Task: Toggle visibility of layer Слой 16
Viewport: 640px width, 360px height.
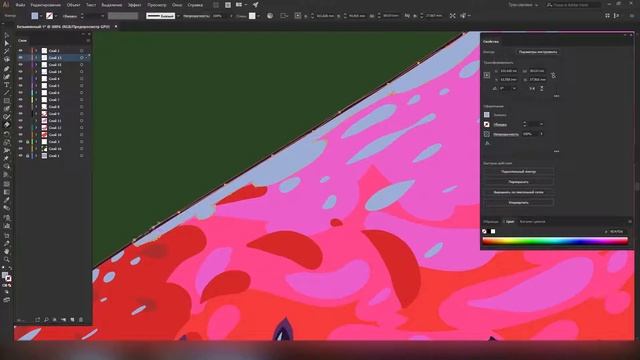Action: coord(21,149)
